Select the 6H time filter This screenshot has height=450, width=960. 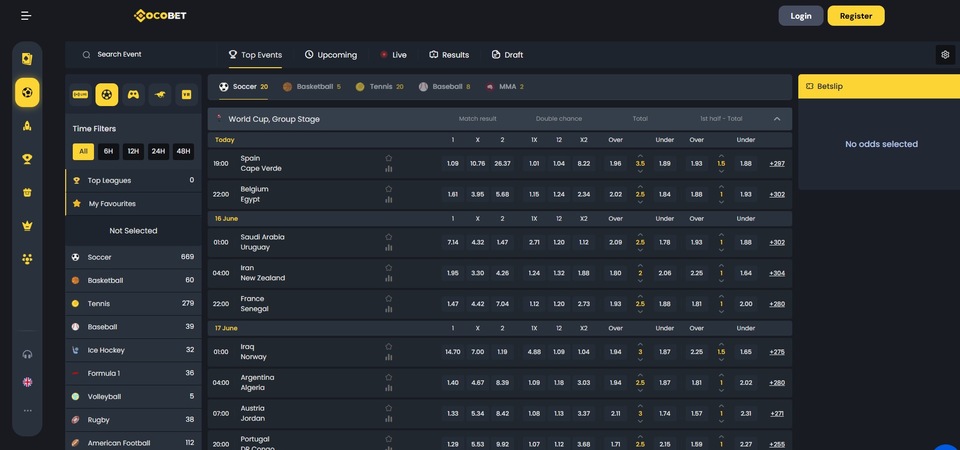[x=108, y=152]
